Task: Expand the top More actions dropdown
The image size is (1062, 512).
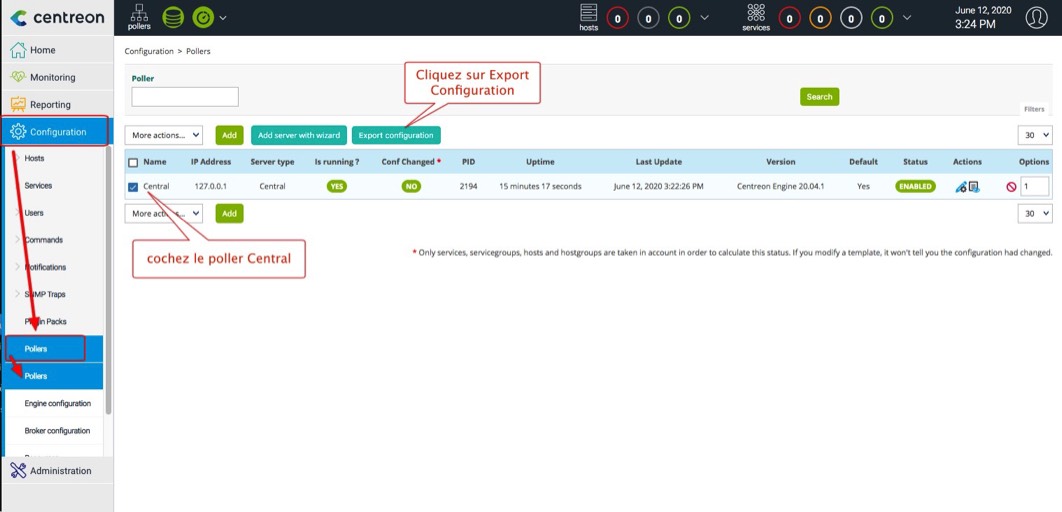Action: tap(164, 135)
